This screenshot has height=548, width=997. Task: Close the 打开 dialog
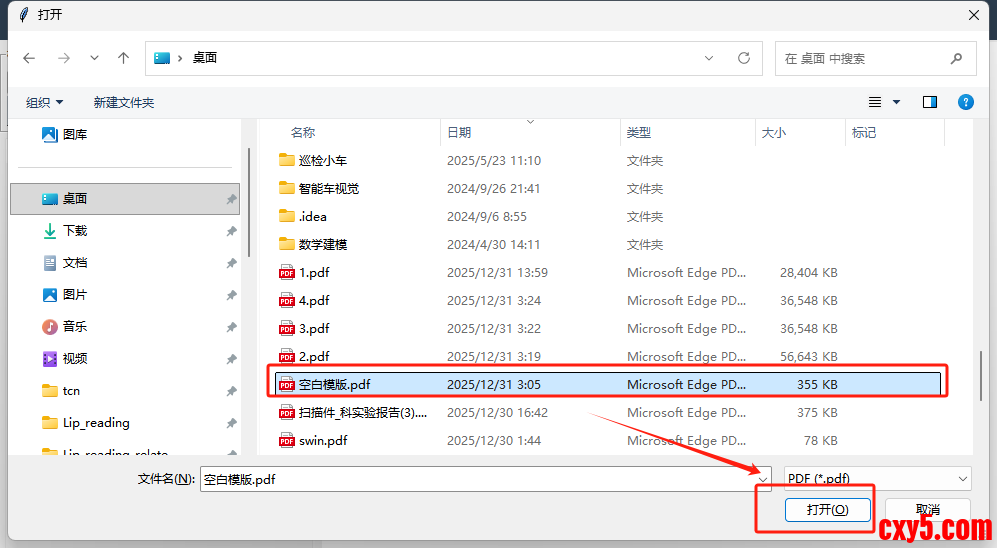coord(973,15)
